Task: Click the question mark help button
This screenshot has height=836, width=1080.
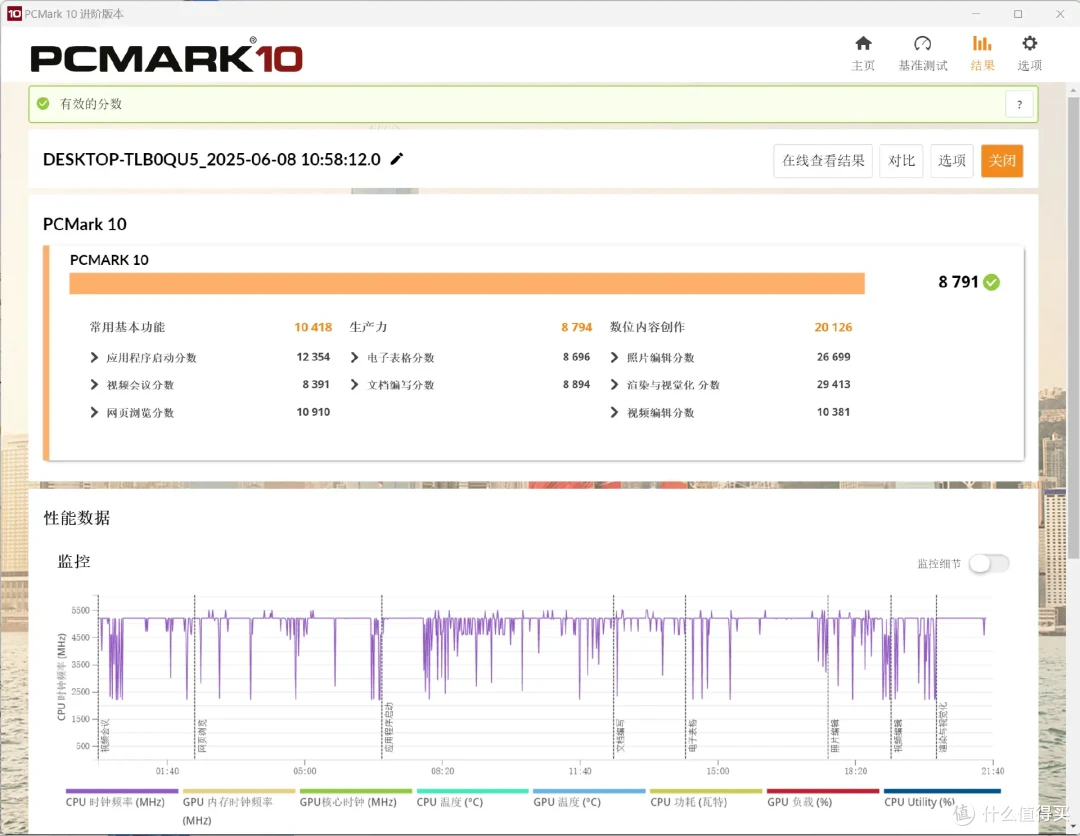Action: click(1019, 105)
